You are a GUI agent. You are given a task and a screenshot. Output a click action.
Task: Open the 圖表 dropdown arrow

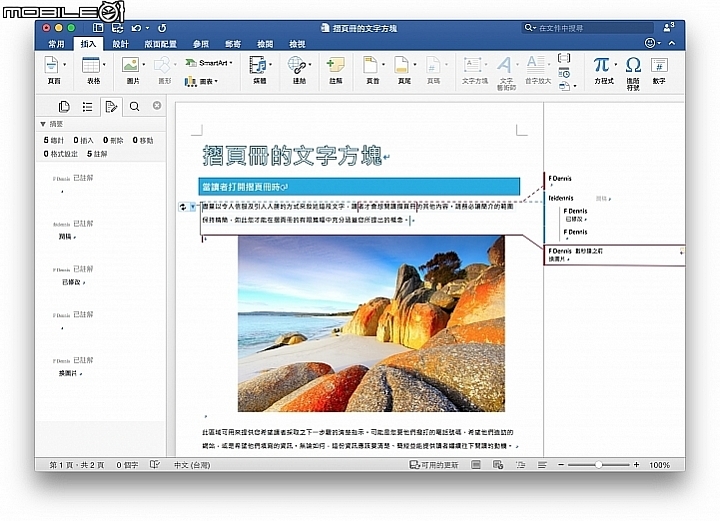point(216,82)
